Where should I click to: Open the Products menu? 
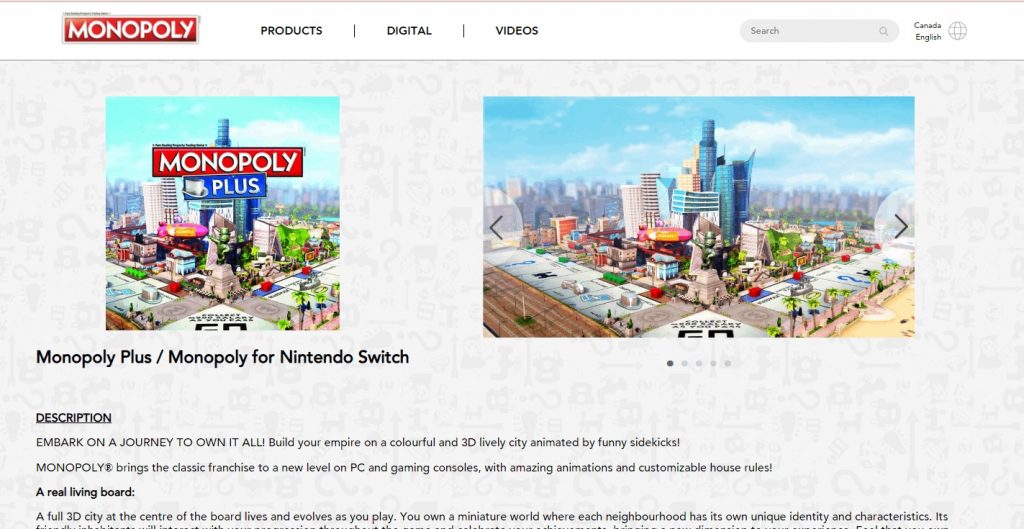pos(291,31)
